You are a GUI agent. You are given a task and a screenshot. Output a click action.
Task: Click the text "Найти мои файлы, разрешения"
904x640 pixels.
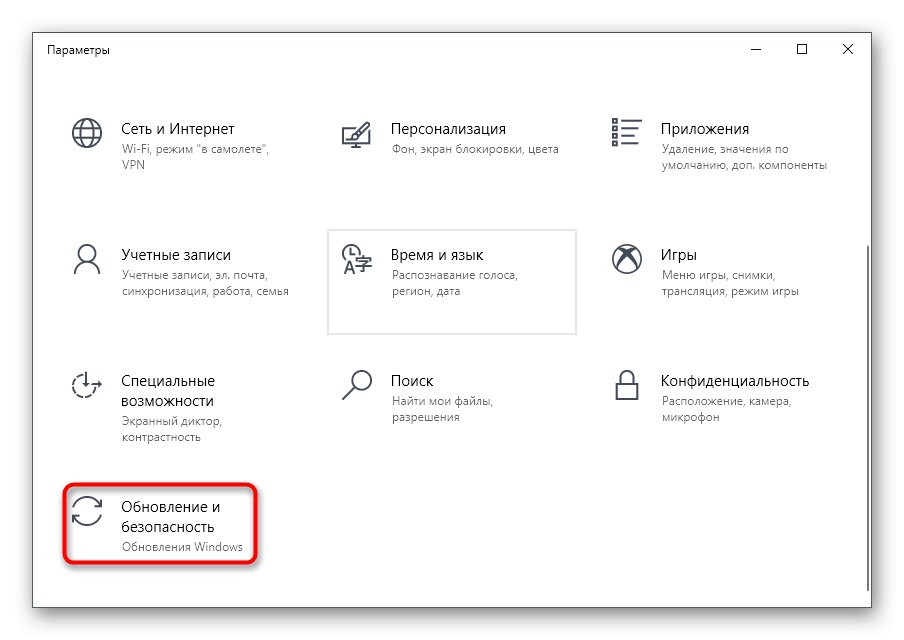[x=442, y=409]
